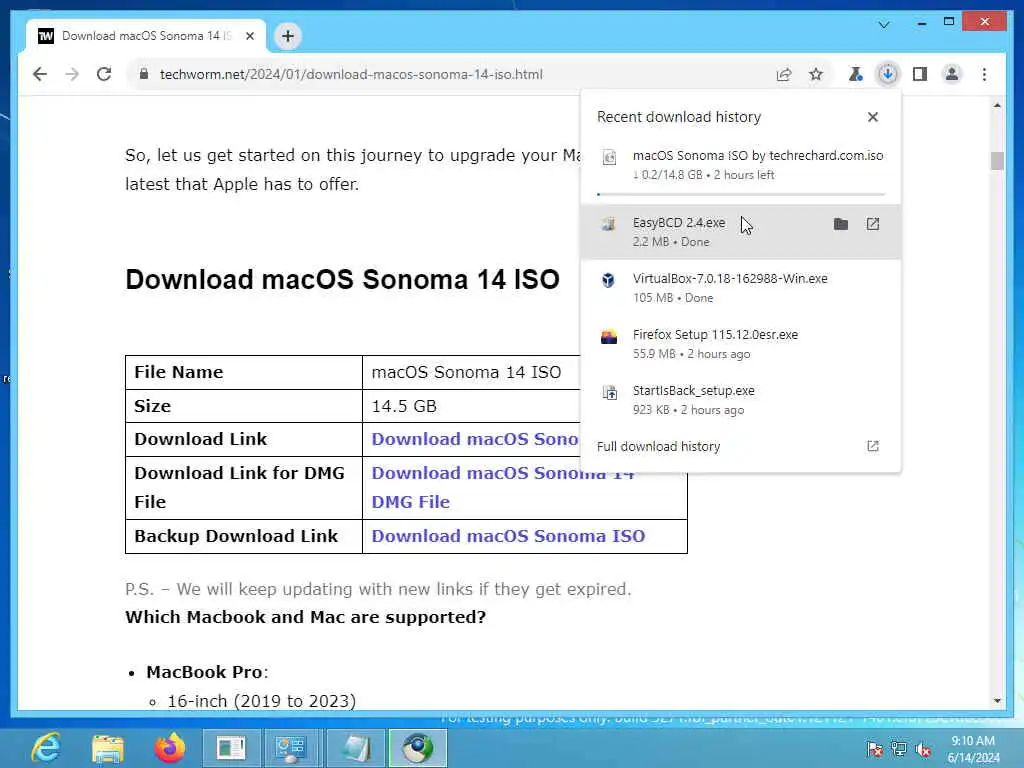
Task: Select the Download macOS Sonoma 14 tab
Action: [x=146, y=36]
